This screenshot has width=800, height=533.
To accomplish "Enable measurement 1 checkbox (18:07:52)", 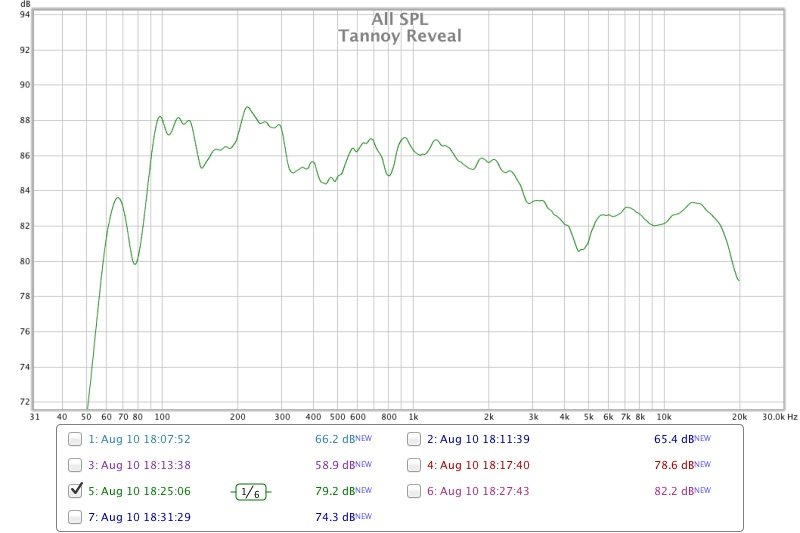I will (x=75, y=439).
